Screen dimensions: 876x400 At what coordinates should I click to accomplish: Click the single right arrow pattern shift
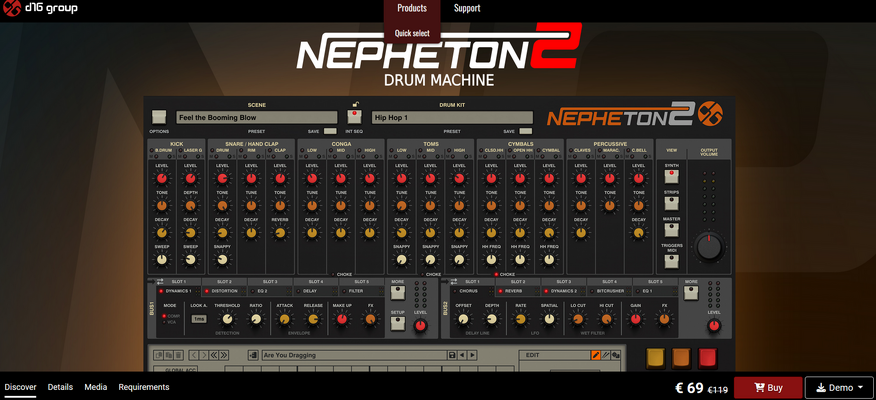[x=204, y=355]
